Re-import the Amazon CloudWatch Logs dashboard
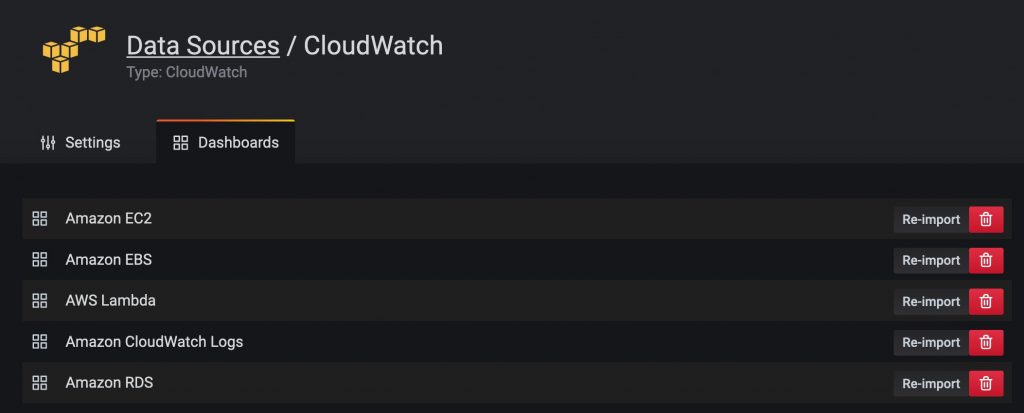Screen dimensions: 1024x413 pos(931,342)
